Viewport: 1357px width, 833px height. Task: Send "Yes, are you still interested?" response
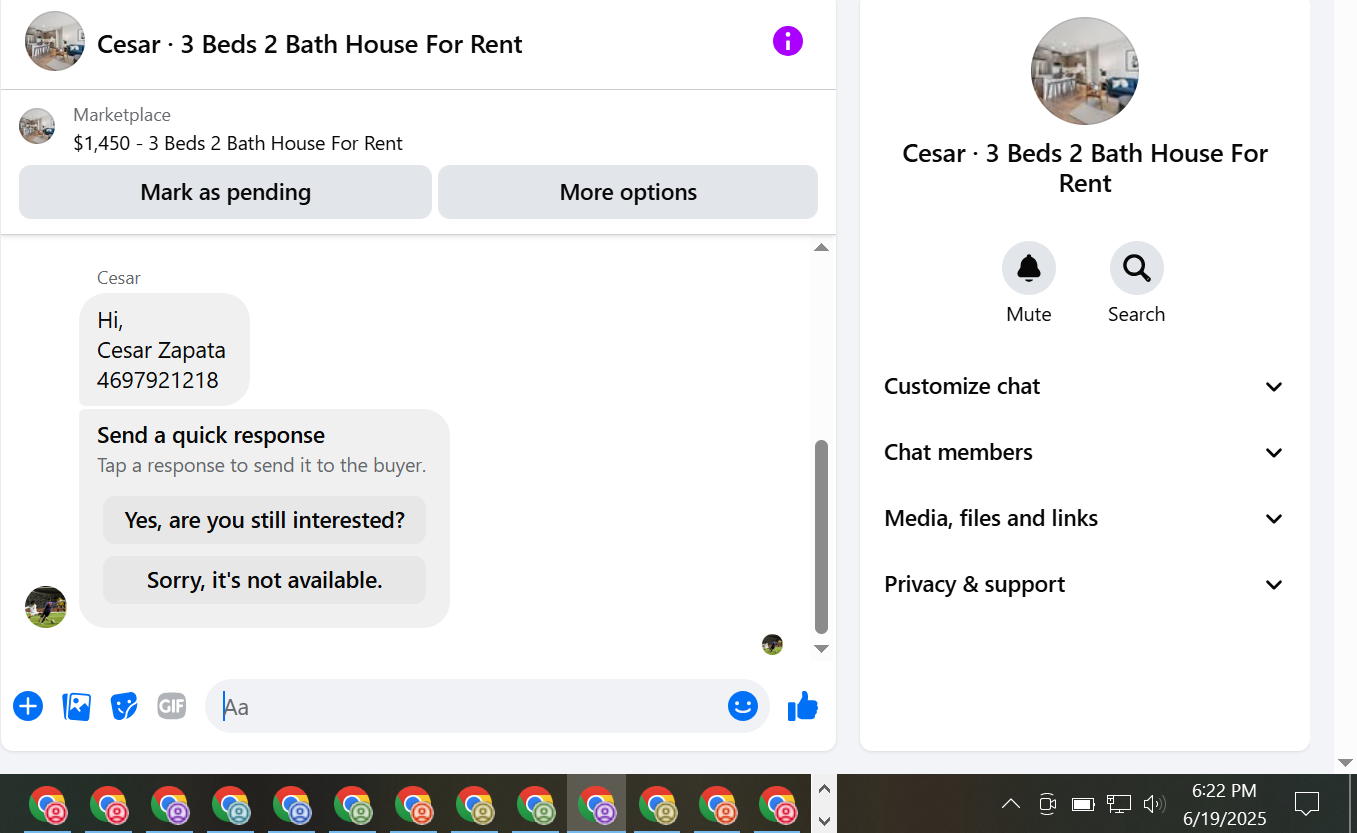pos(264,520)
